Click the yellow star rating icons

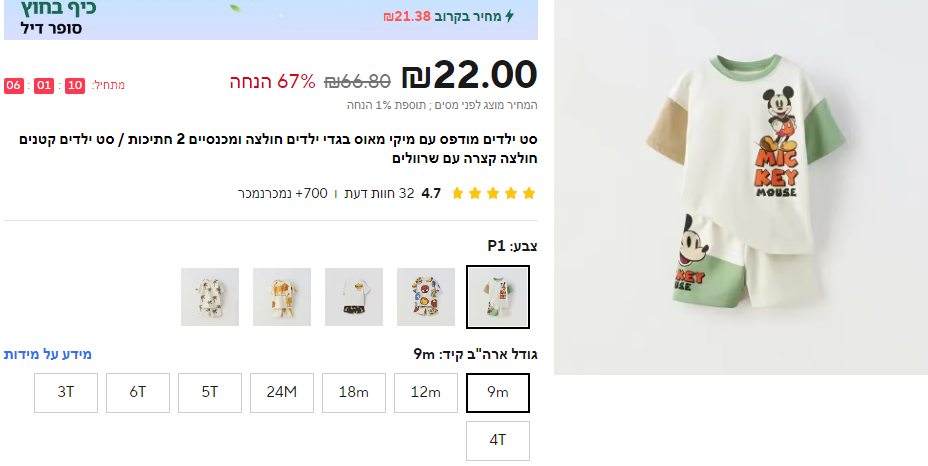[x=493, y=193]
